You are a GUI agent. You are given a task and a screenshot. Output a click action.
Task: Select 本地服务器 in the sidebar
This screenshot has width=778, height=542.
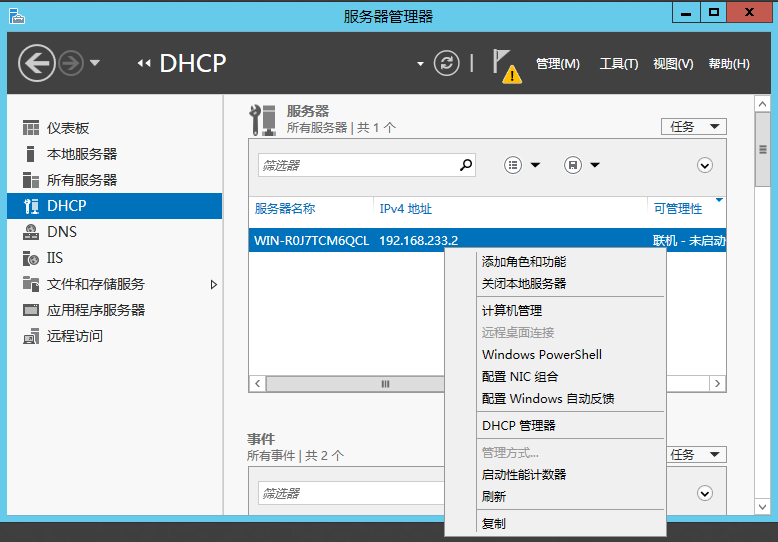[115, 154]
